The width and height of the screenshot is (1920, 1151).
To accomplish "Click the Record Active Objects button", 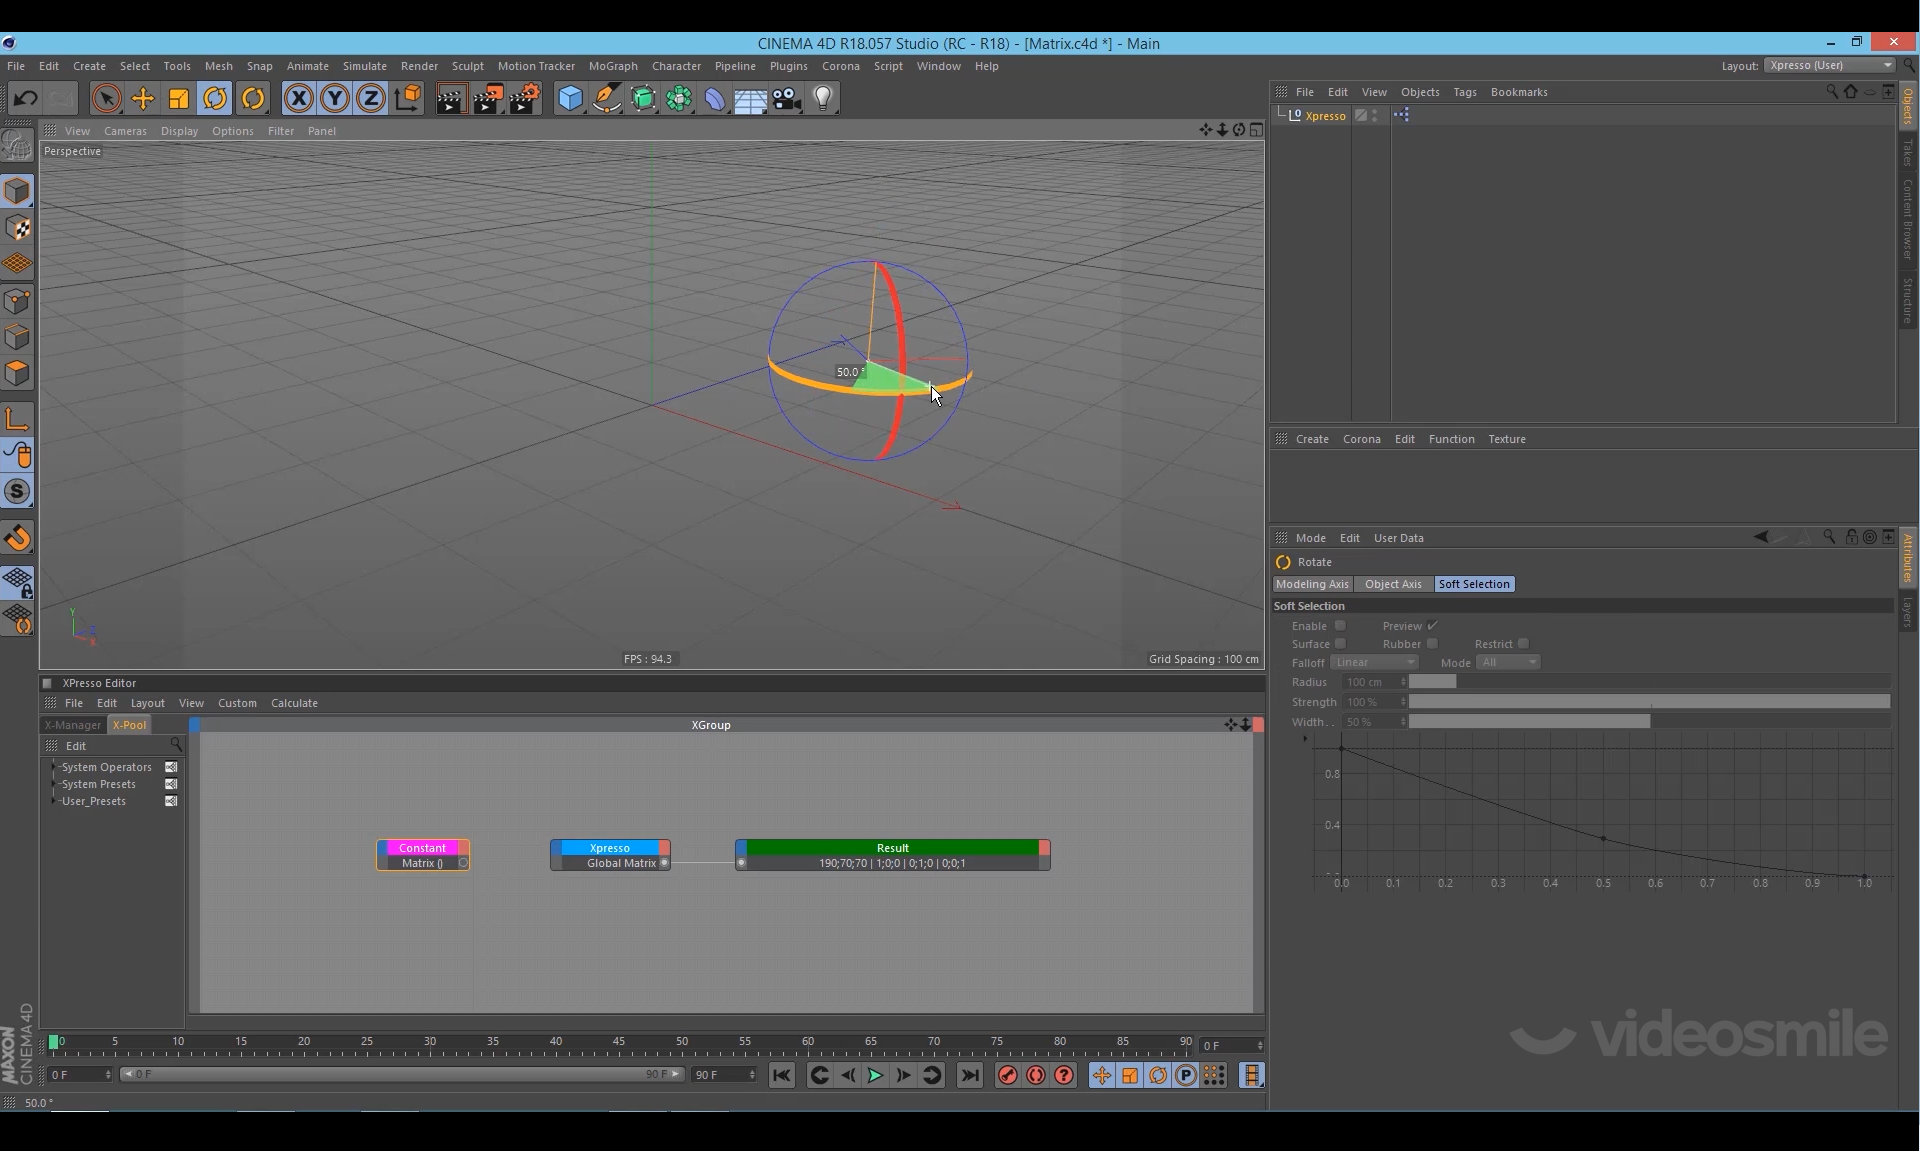I will pyautogui.click(x=1008, y=1075).
